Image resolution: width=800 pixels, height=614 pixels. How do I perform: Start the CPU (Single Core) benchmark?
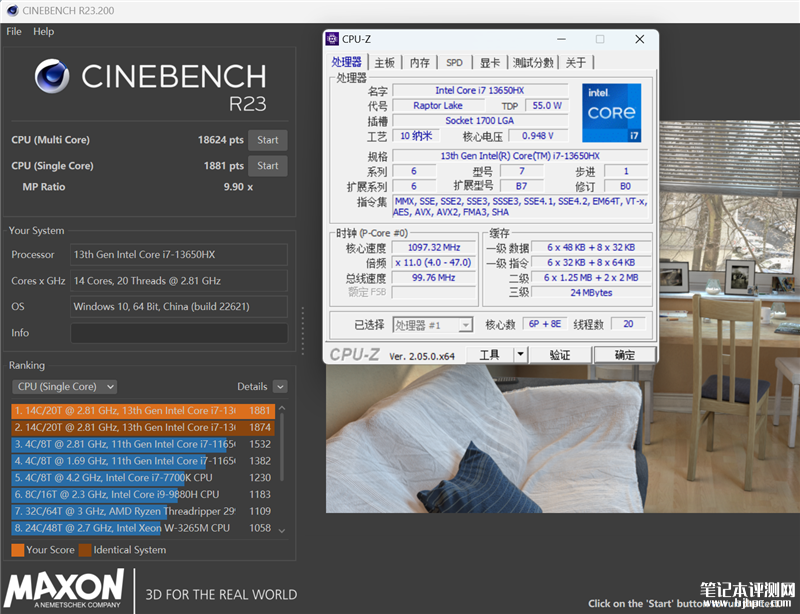[x=267, y=166]
